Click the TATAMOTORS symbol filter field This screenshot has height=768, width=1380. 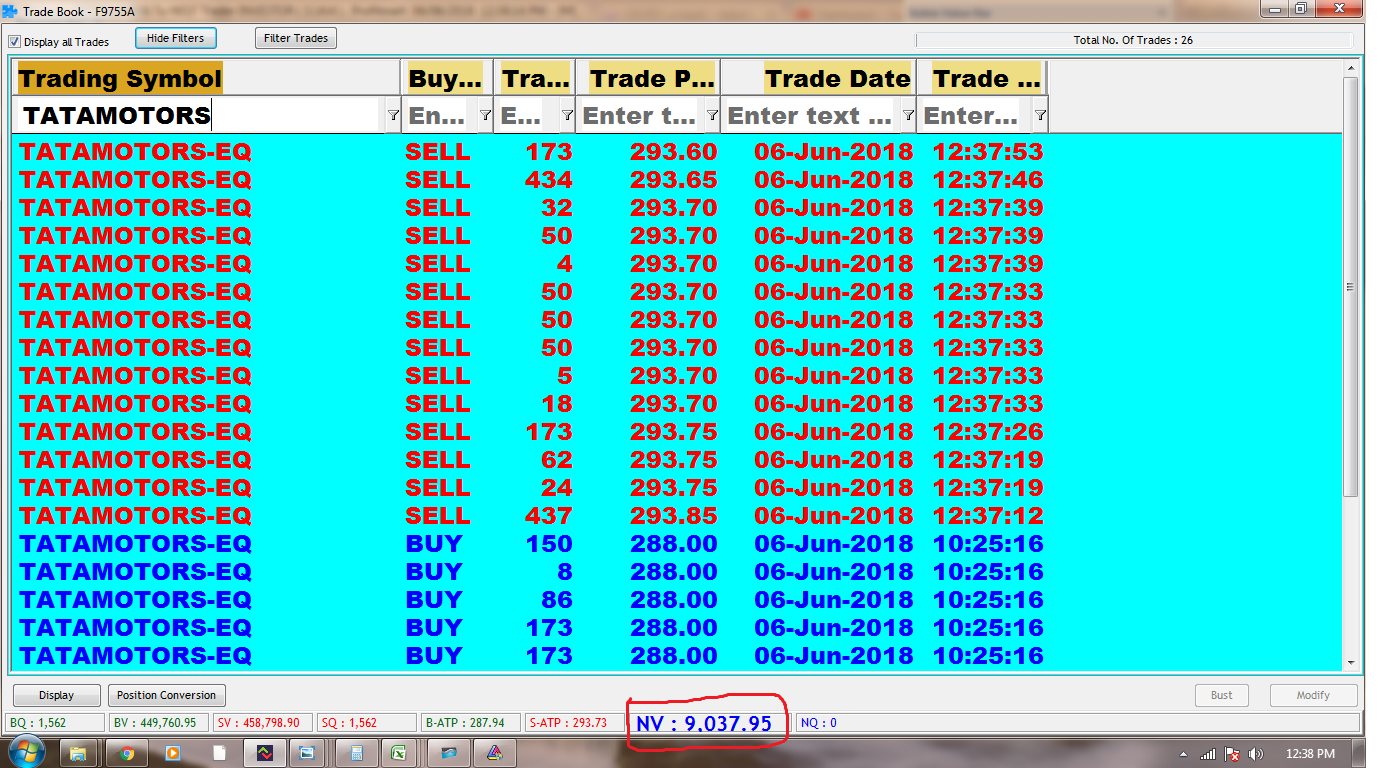tap(200, 116)
